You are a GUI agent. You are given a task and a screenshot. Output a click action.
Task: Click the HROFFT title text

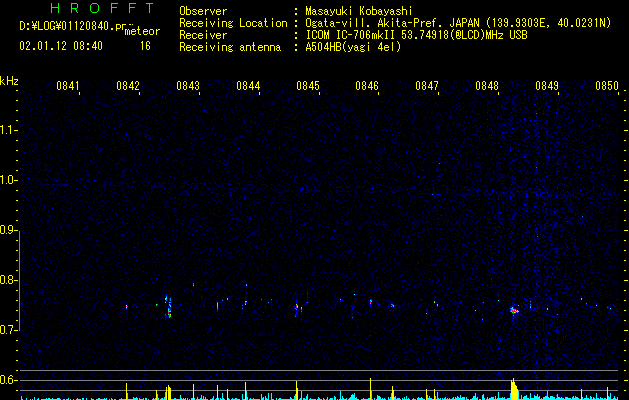point(102,8)
